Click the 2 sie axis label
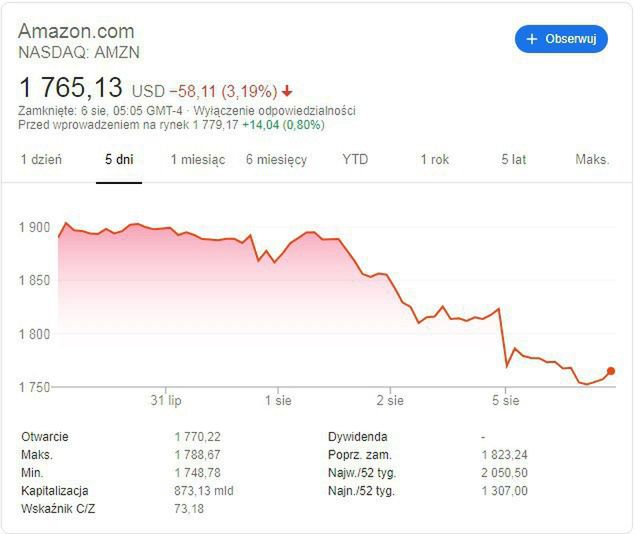This screenshot has height=534, width=634. pyautogui.click(x=390, y=401)
